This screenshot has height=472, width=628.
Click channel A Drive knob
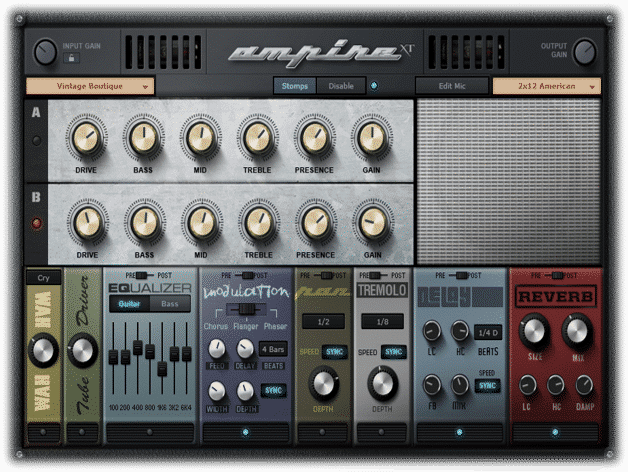coord(86,138)
